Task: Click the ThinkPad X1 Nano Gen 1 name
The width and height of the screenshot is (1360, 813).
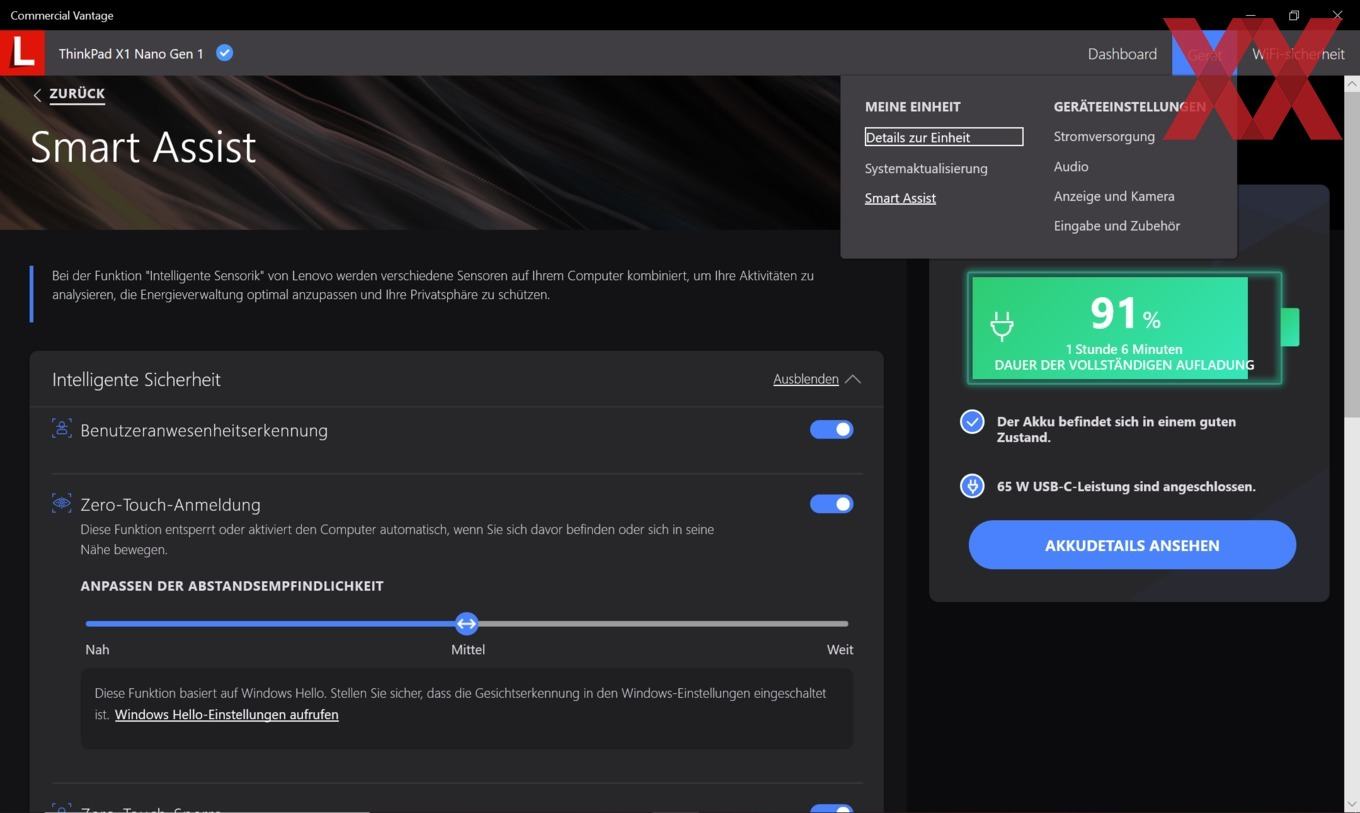Action: pos(131,54)
